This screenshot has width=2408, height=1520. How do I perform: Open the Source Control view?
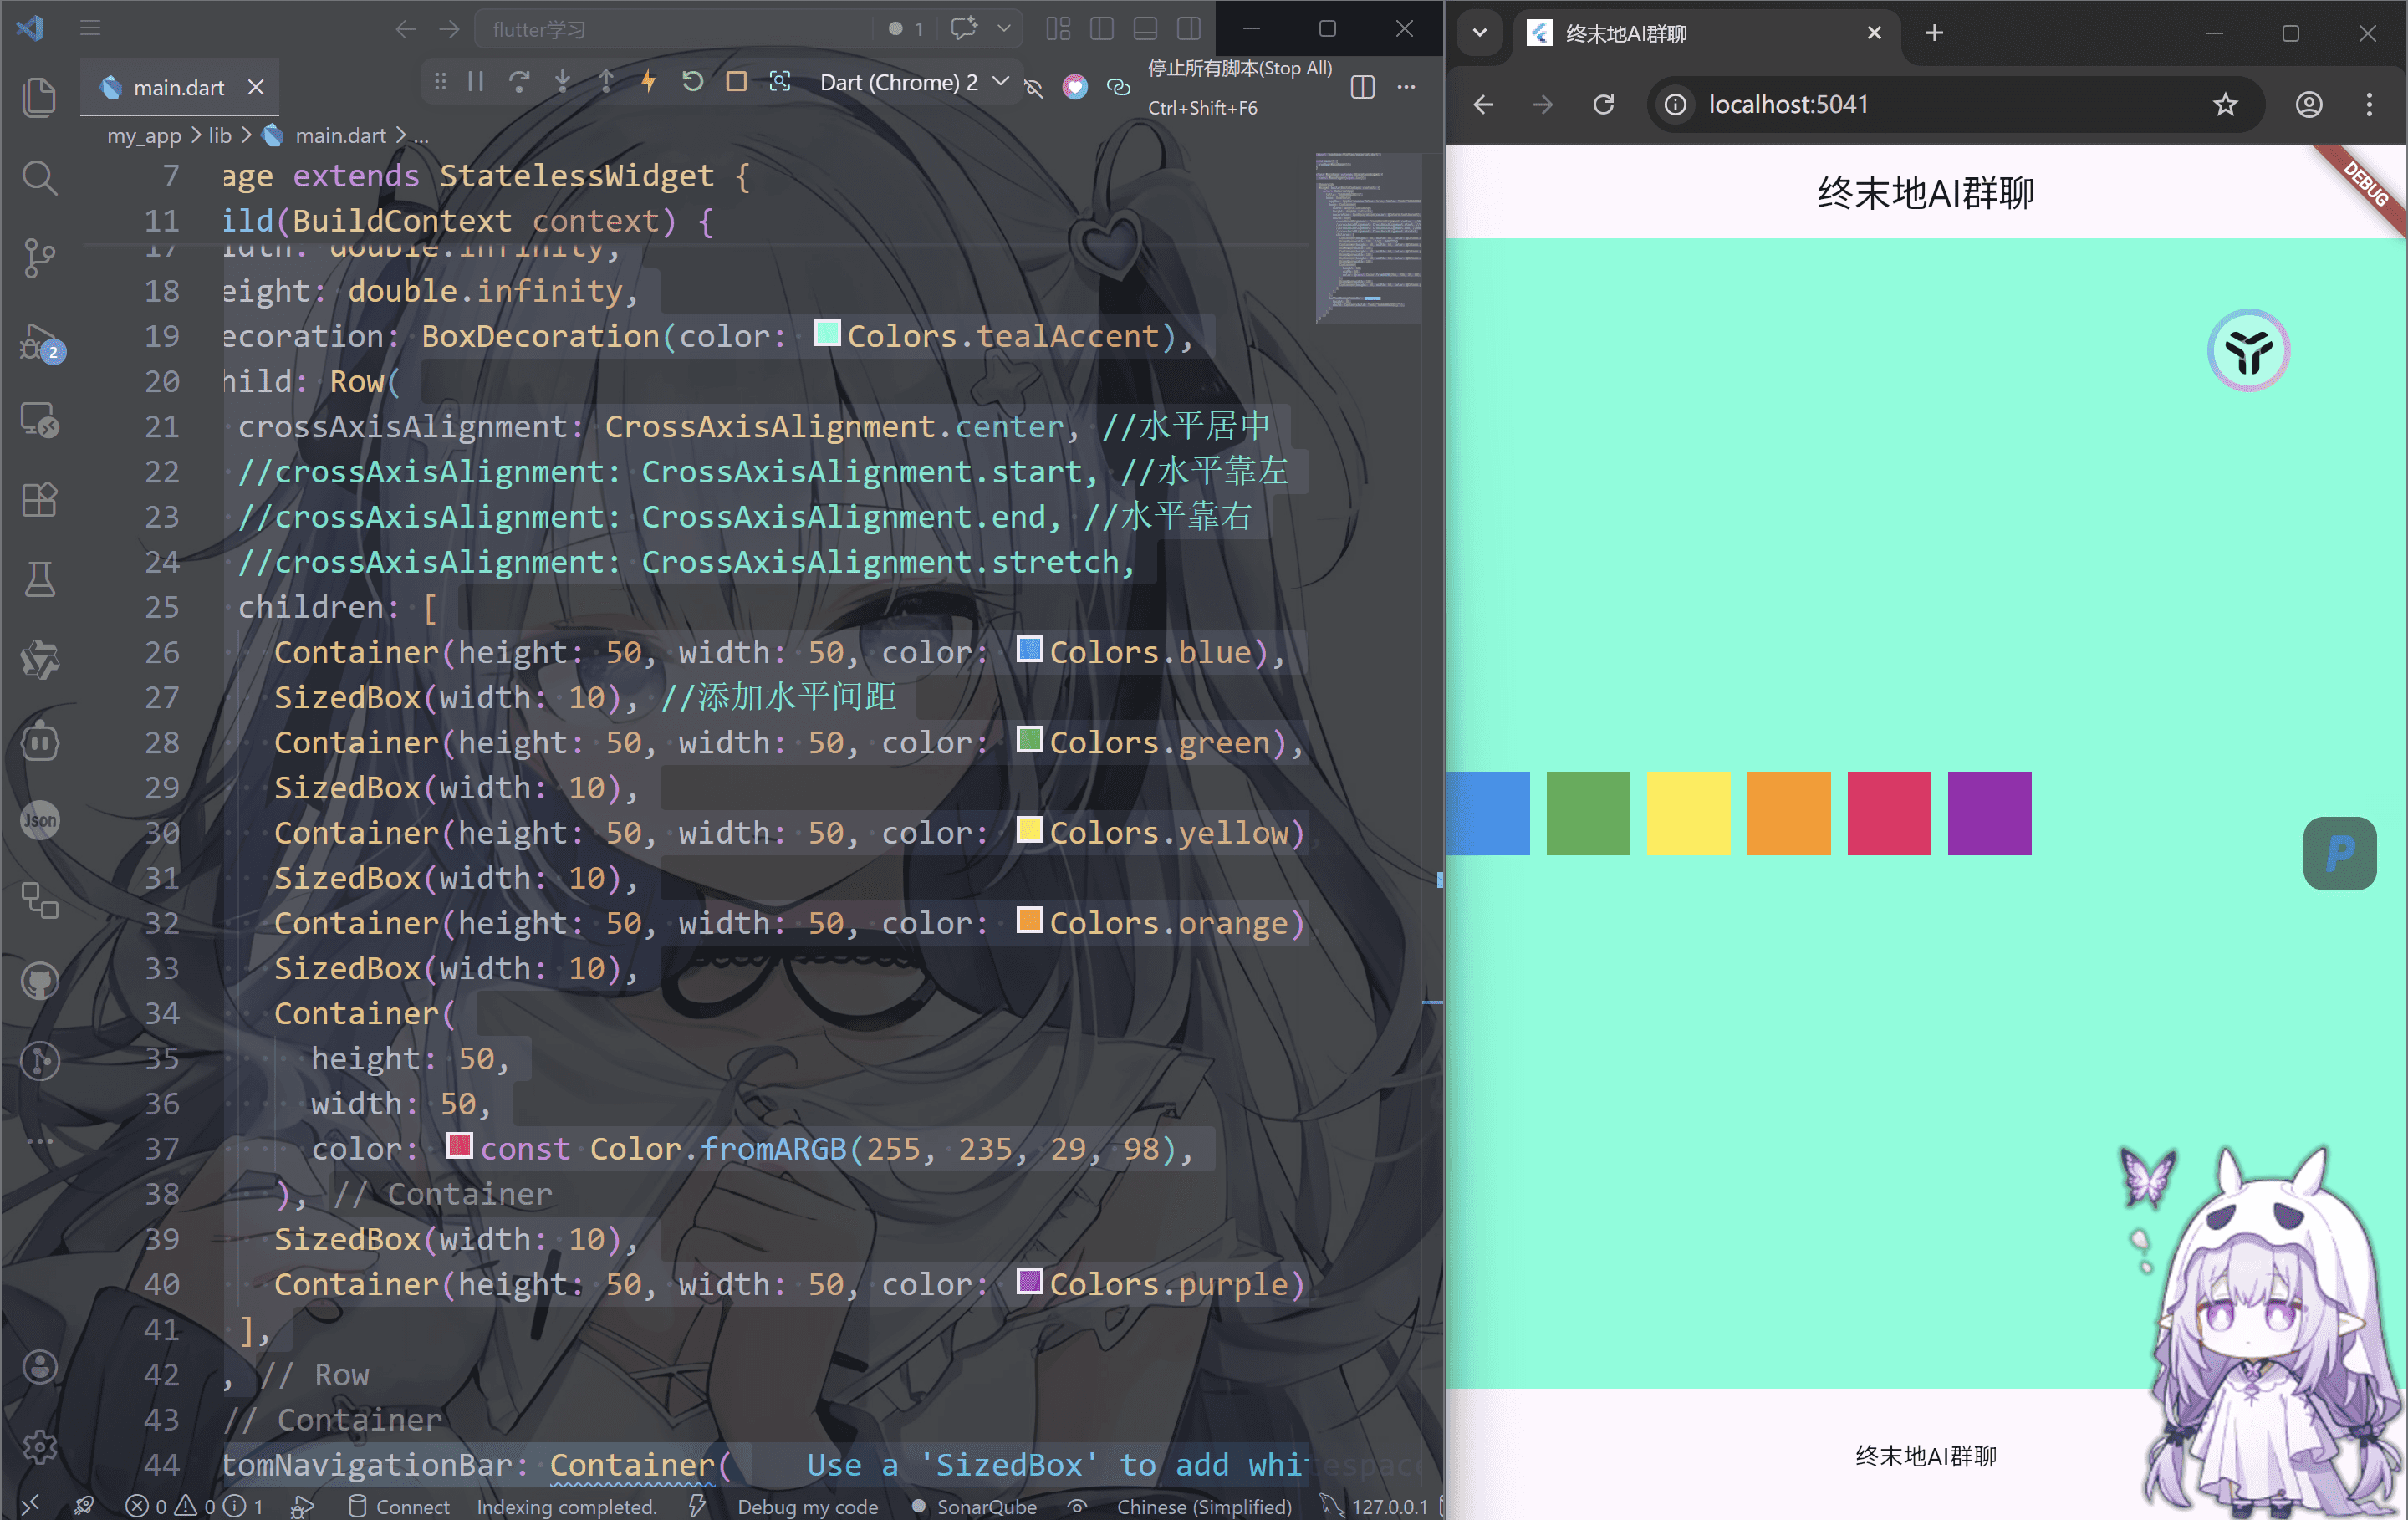(39, 258)
